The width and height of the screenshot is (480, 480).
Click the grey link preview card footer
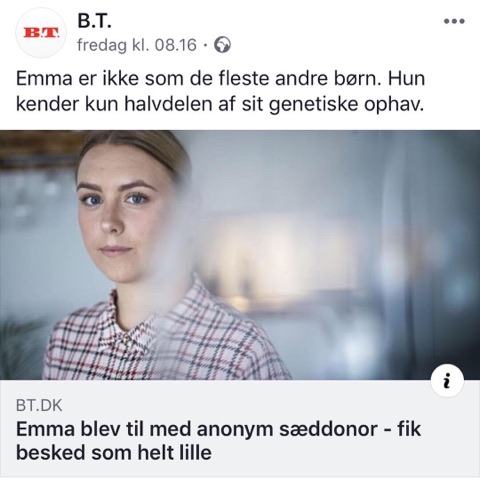(240, 428)
